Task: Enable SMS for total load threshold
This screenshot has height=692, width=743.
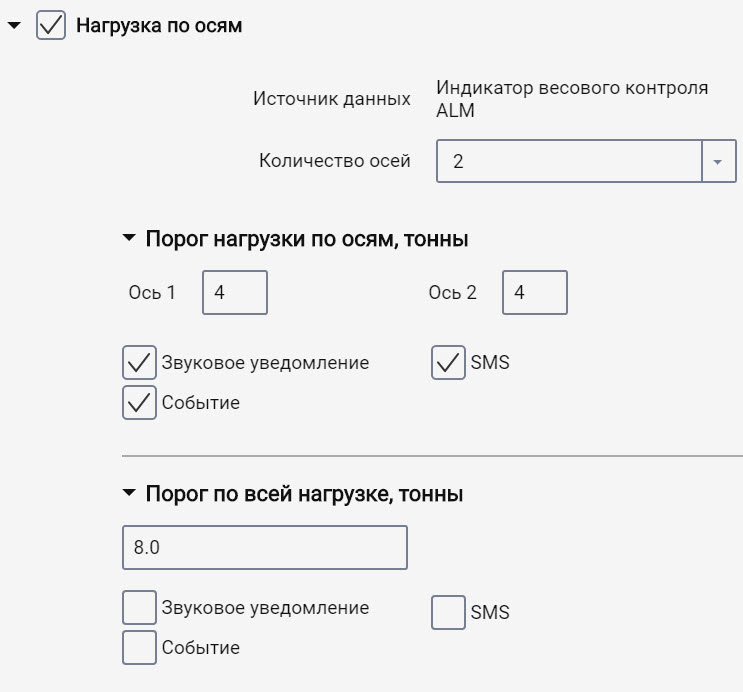Action: (448, 612)
